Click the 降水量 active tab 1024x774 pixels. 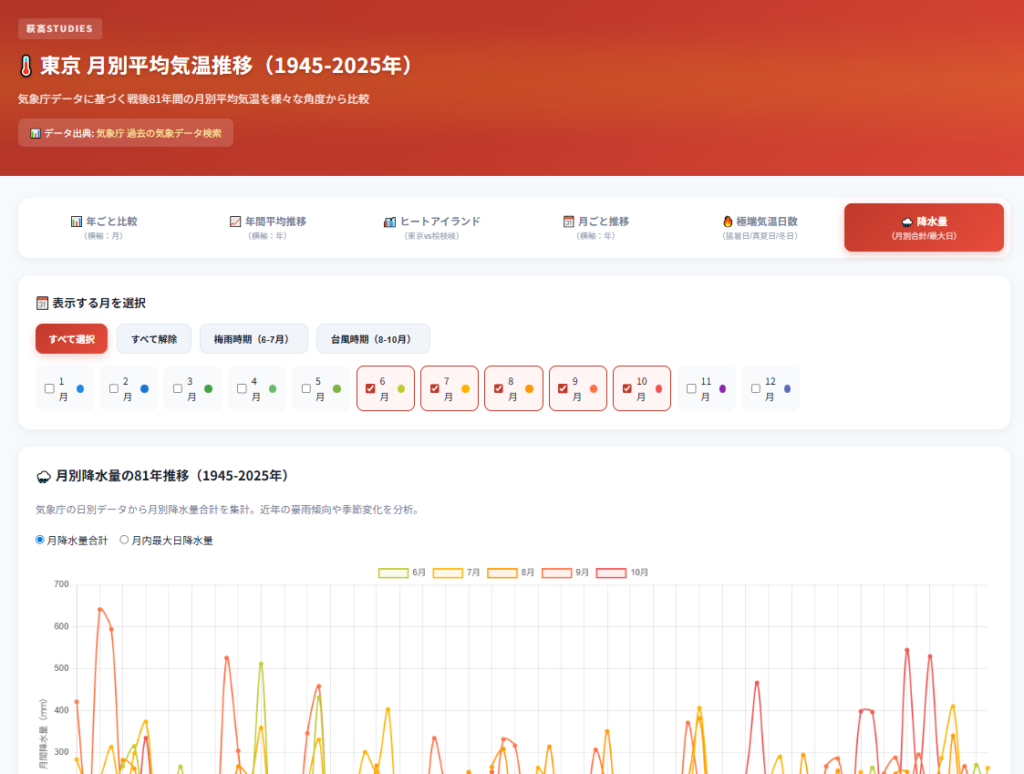pos(923,227)
